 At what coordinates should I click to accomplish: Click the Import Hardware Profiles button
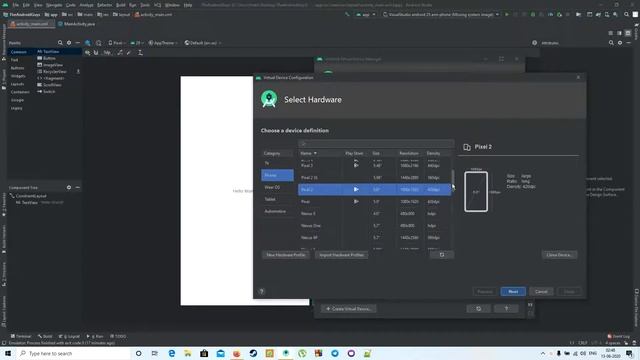(x=342, y=255)
